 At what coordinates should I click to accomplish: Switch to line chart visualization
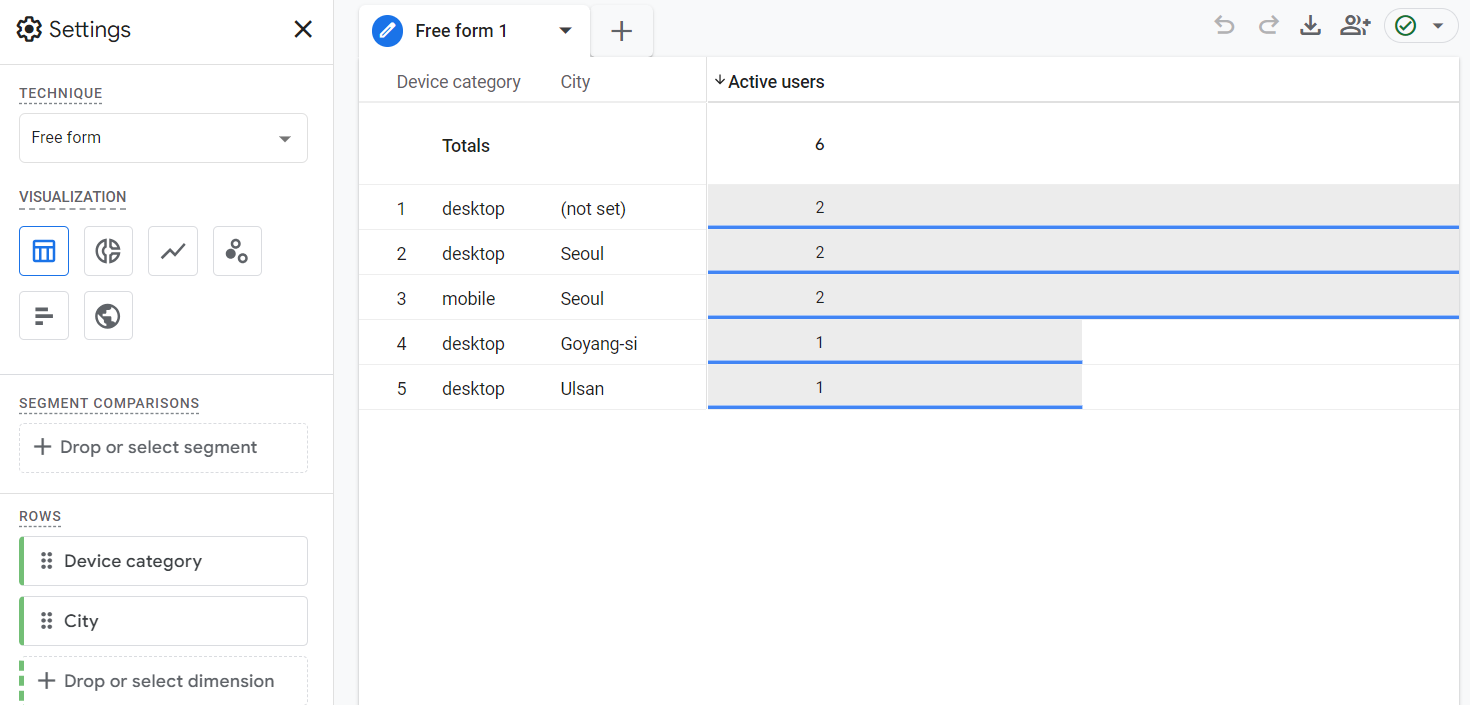tap(173, 251)
